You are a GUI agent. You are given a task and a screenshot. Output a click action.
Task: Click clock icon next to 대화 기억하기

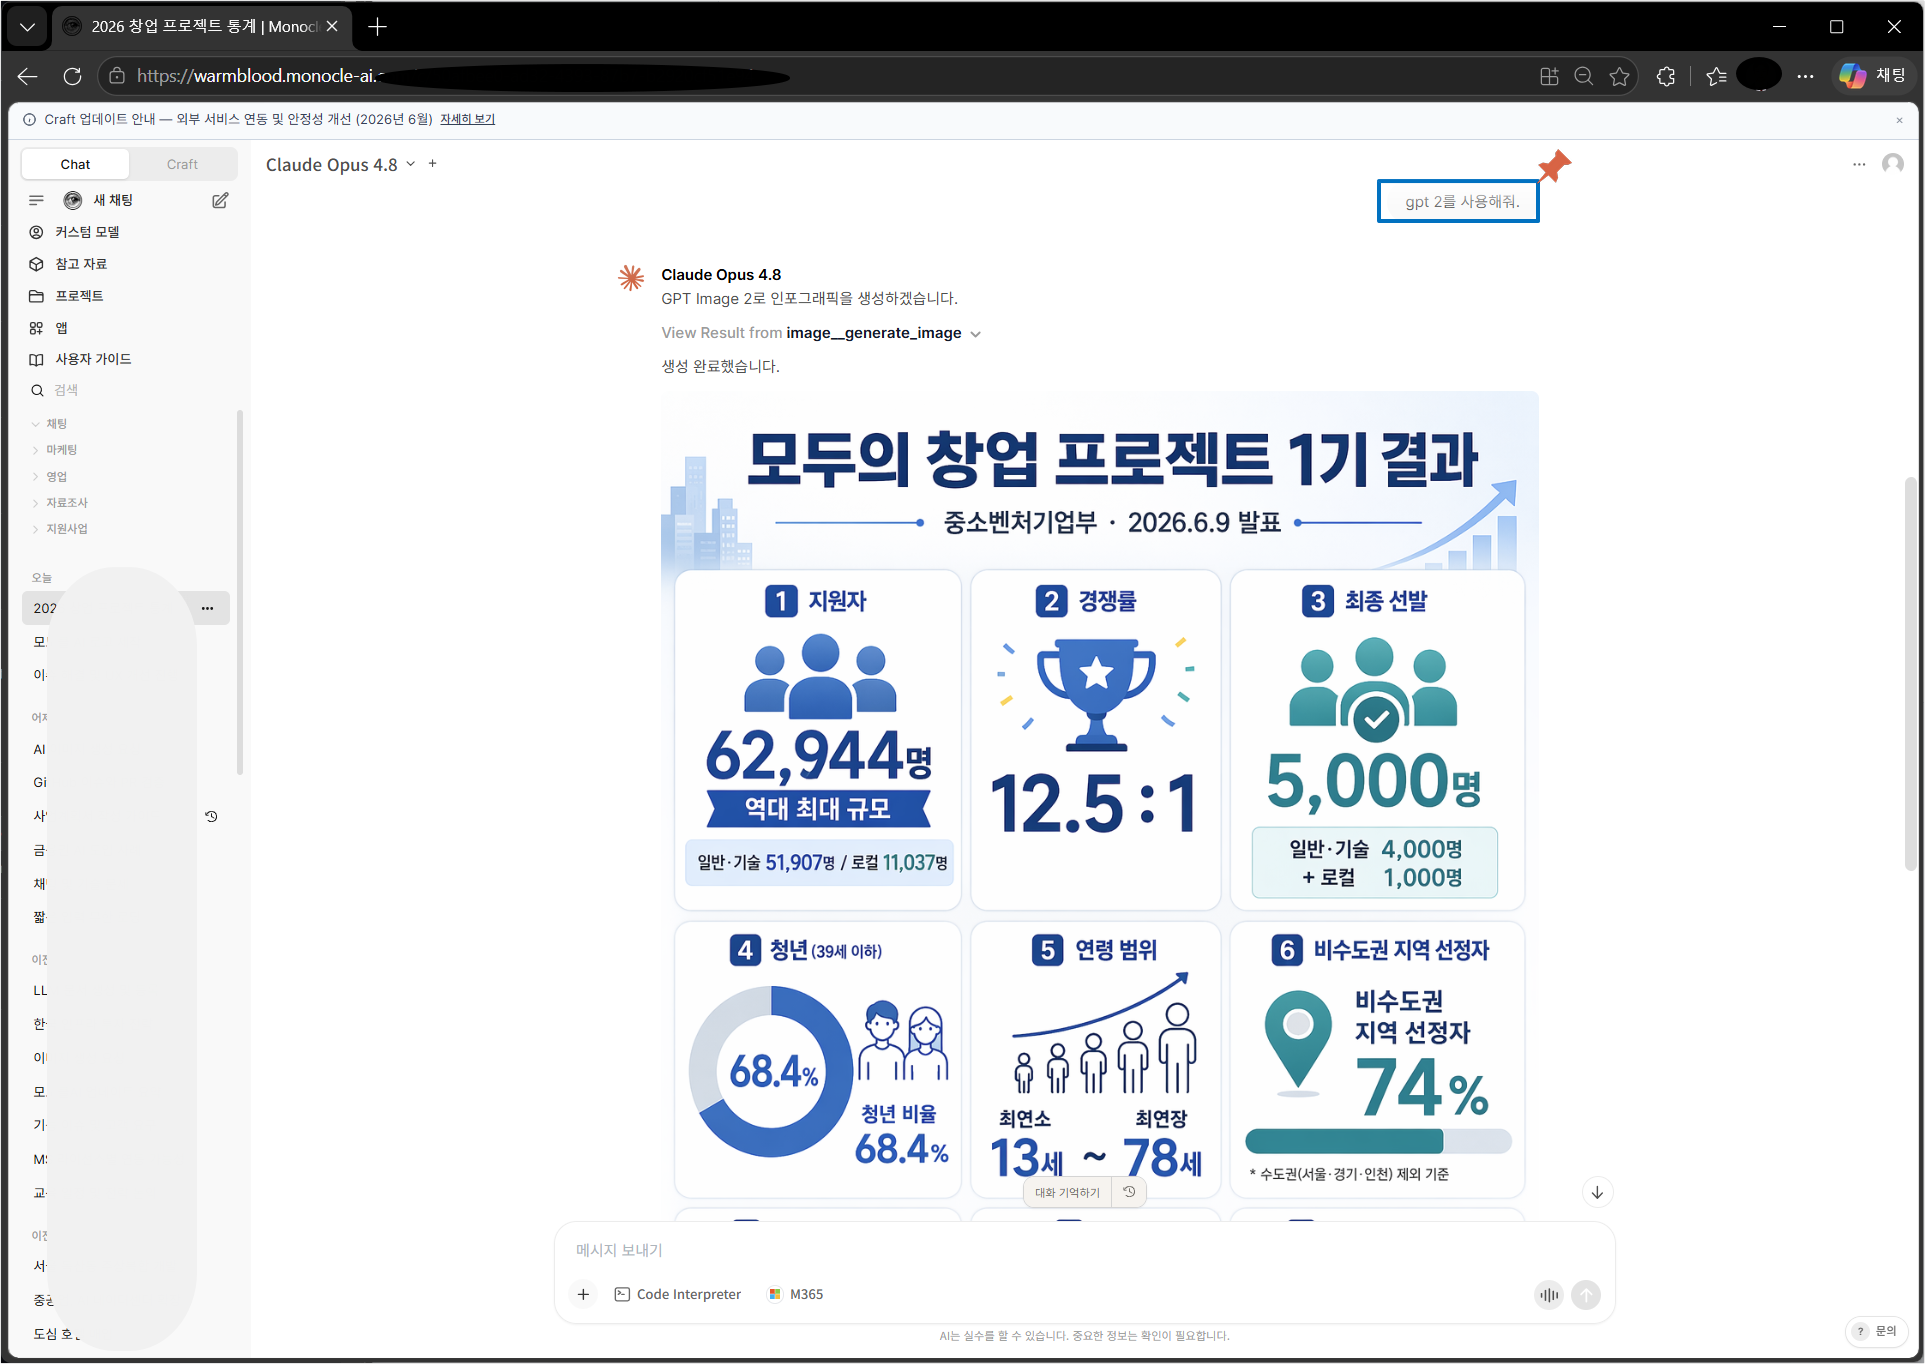[1129, 1192]
